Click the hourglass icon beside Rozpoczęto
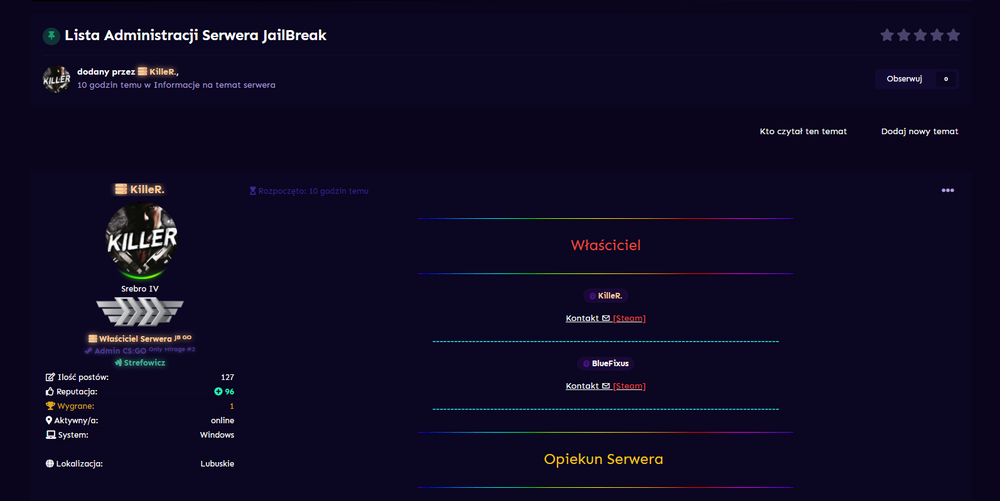 click(253, 191)
